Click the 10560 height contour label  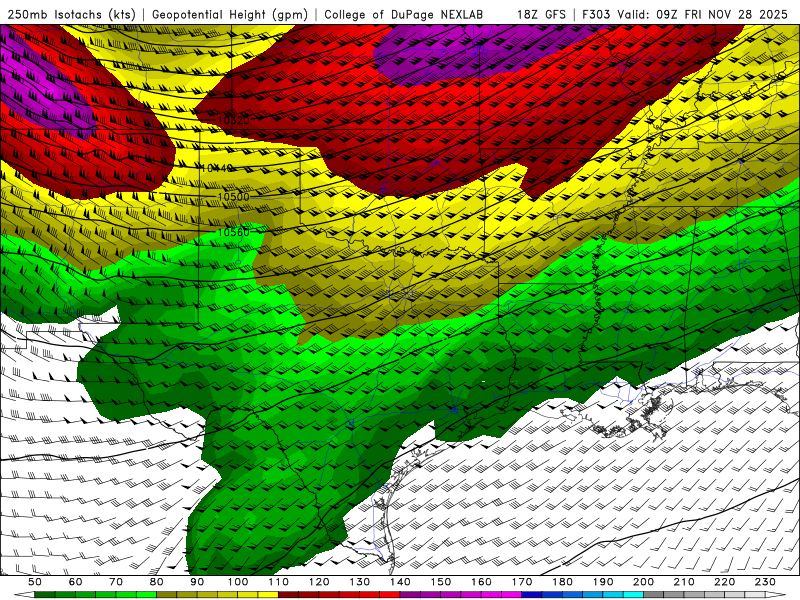coord(234,233)
